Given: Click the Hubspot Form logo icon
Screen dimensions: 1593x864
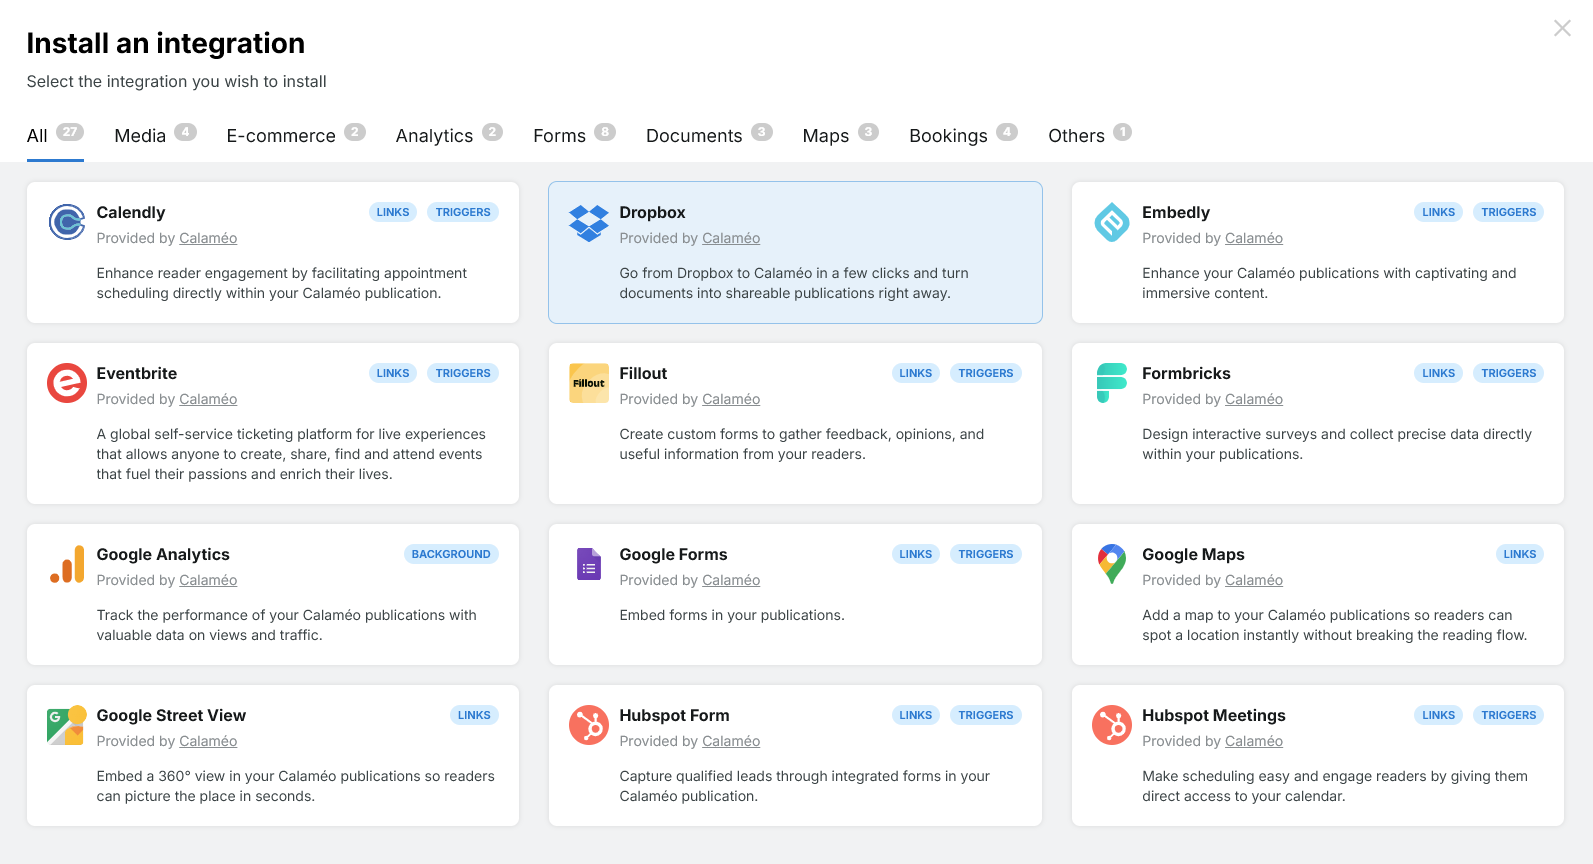Looking at the screenshot, I should (x=589, y=725).
